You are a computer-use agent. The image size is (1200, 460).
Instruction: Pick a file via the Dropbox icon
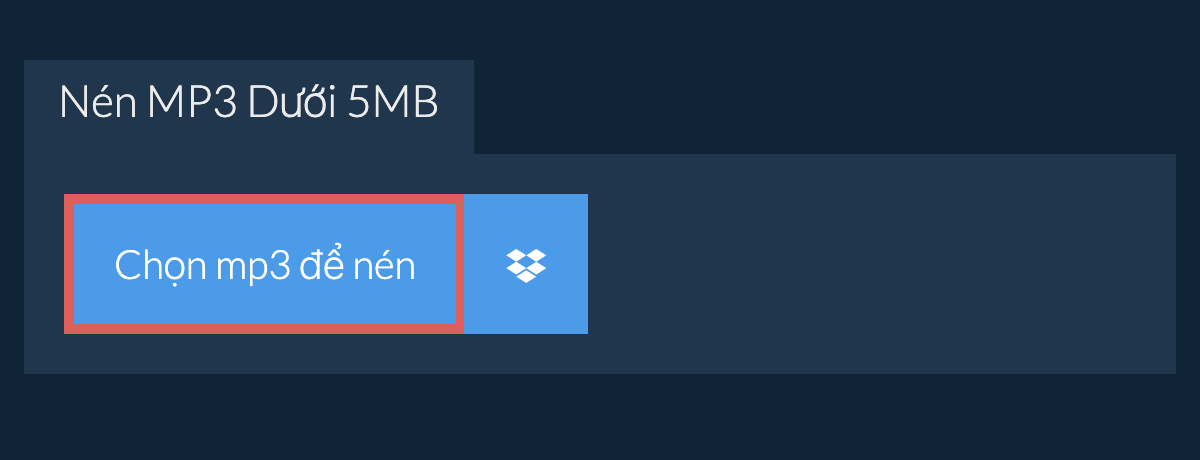(x=526, y=264)
